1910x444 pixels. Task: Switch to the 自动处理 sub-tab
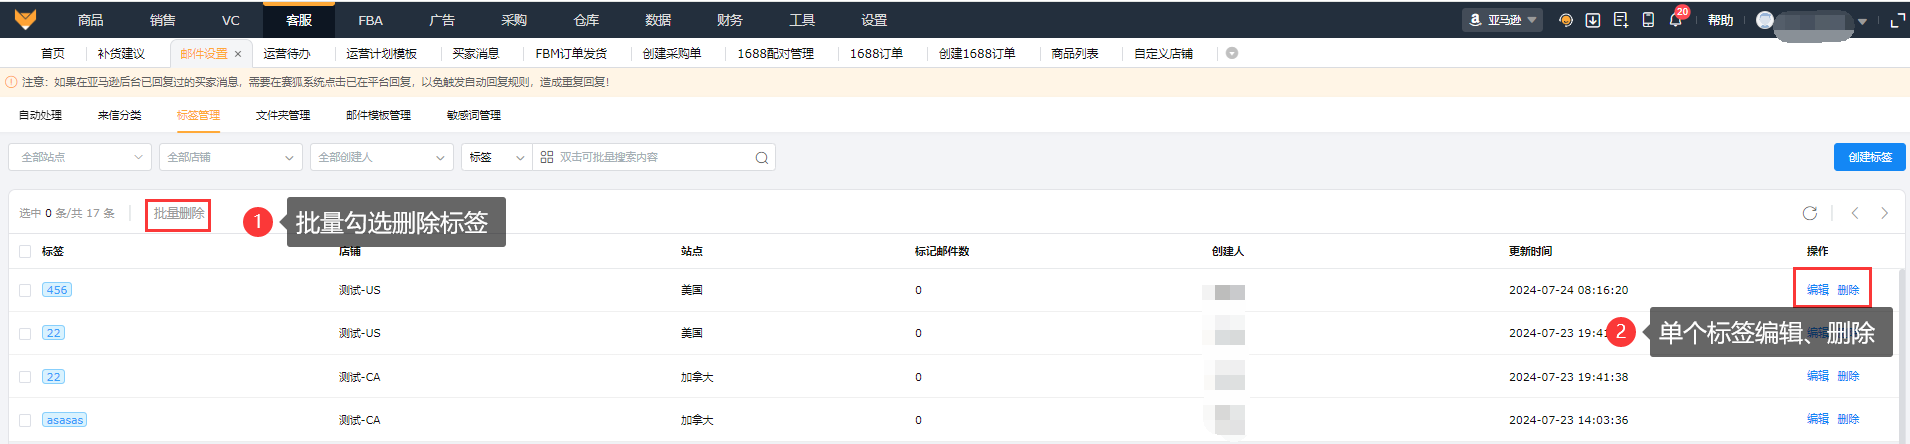click(x=40, y=115)
